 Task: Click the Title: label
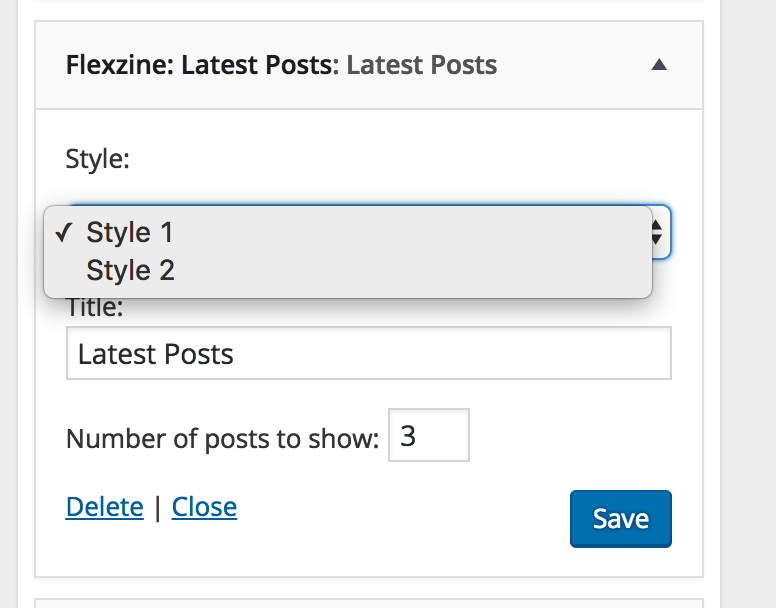point(95,308)
